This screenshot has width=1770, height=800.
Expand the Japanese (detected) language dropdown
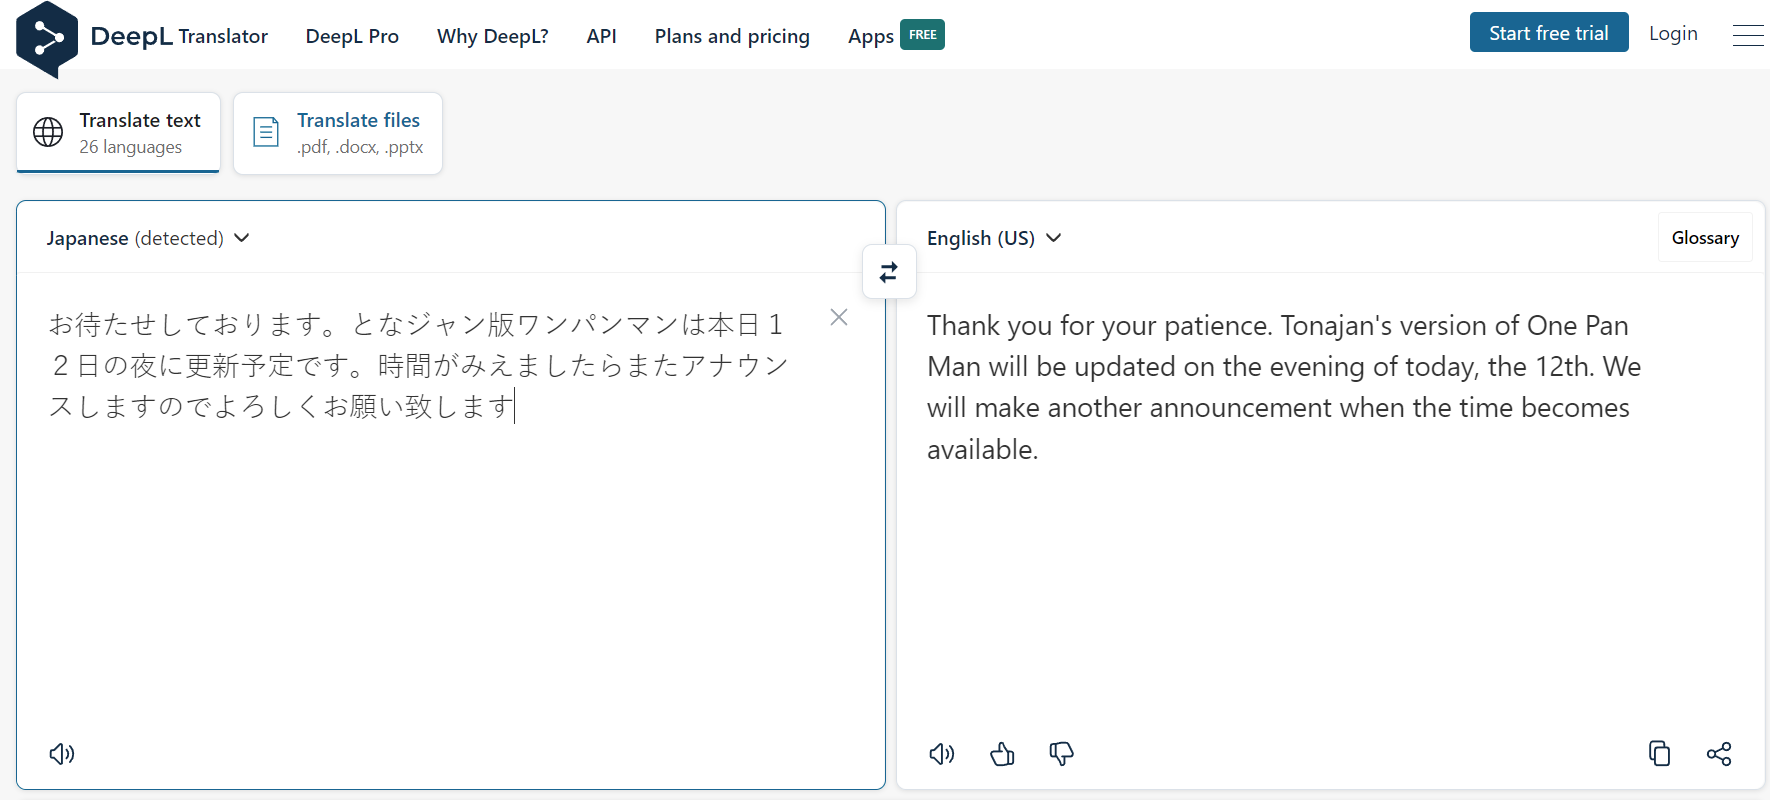[x=148, y=238]
